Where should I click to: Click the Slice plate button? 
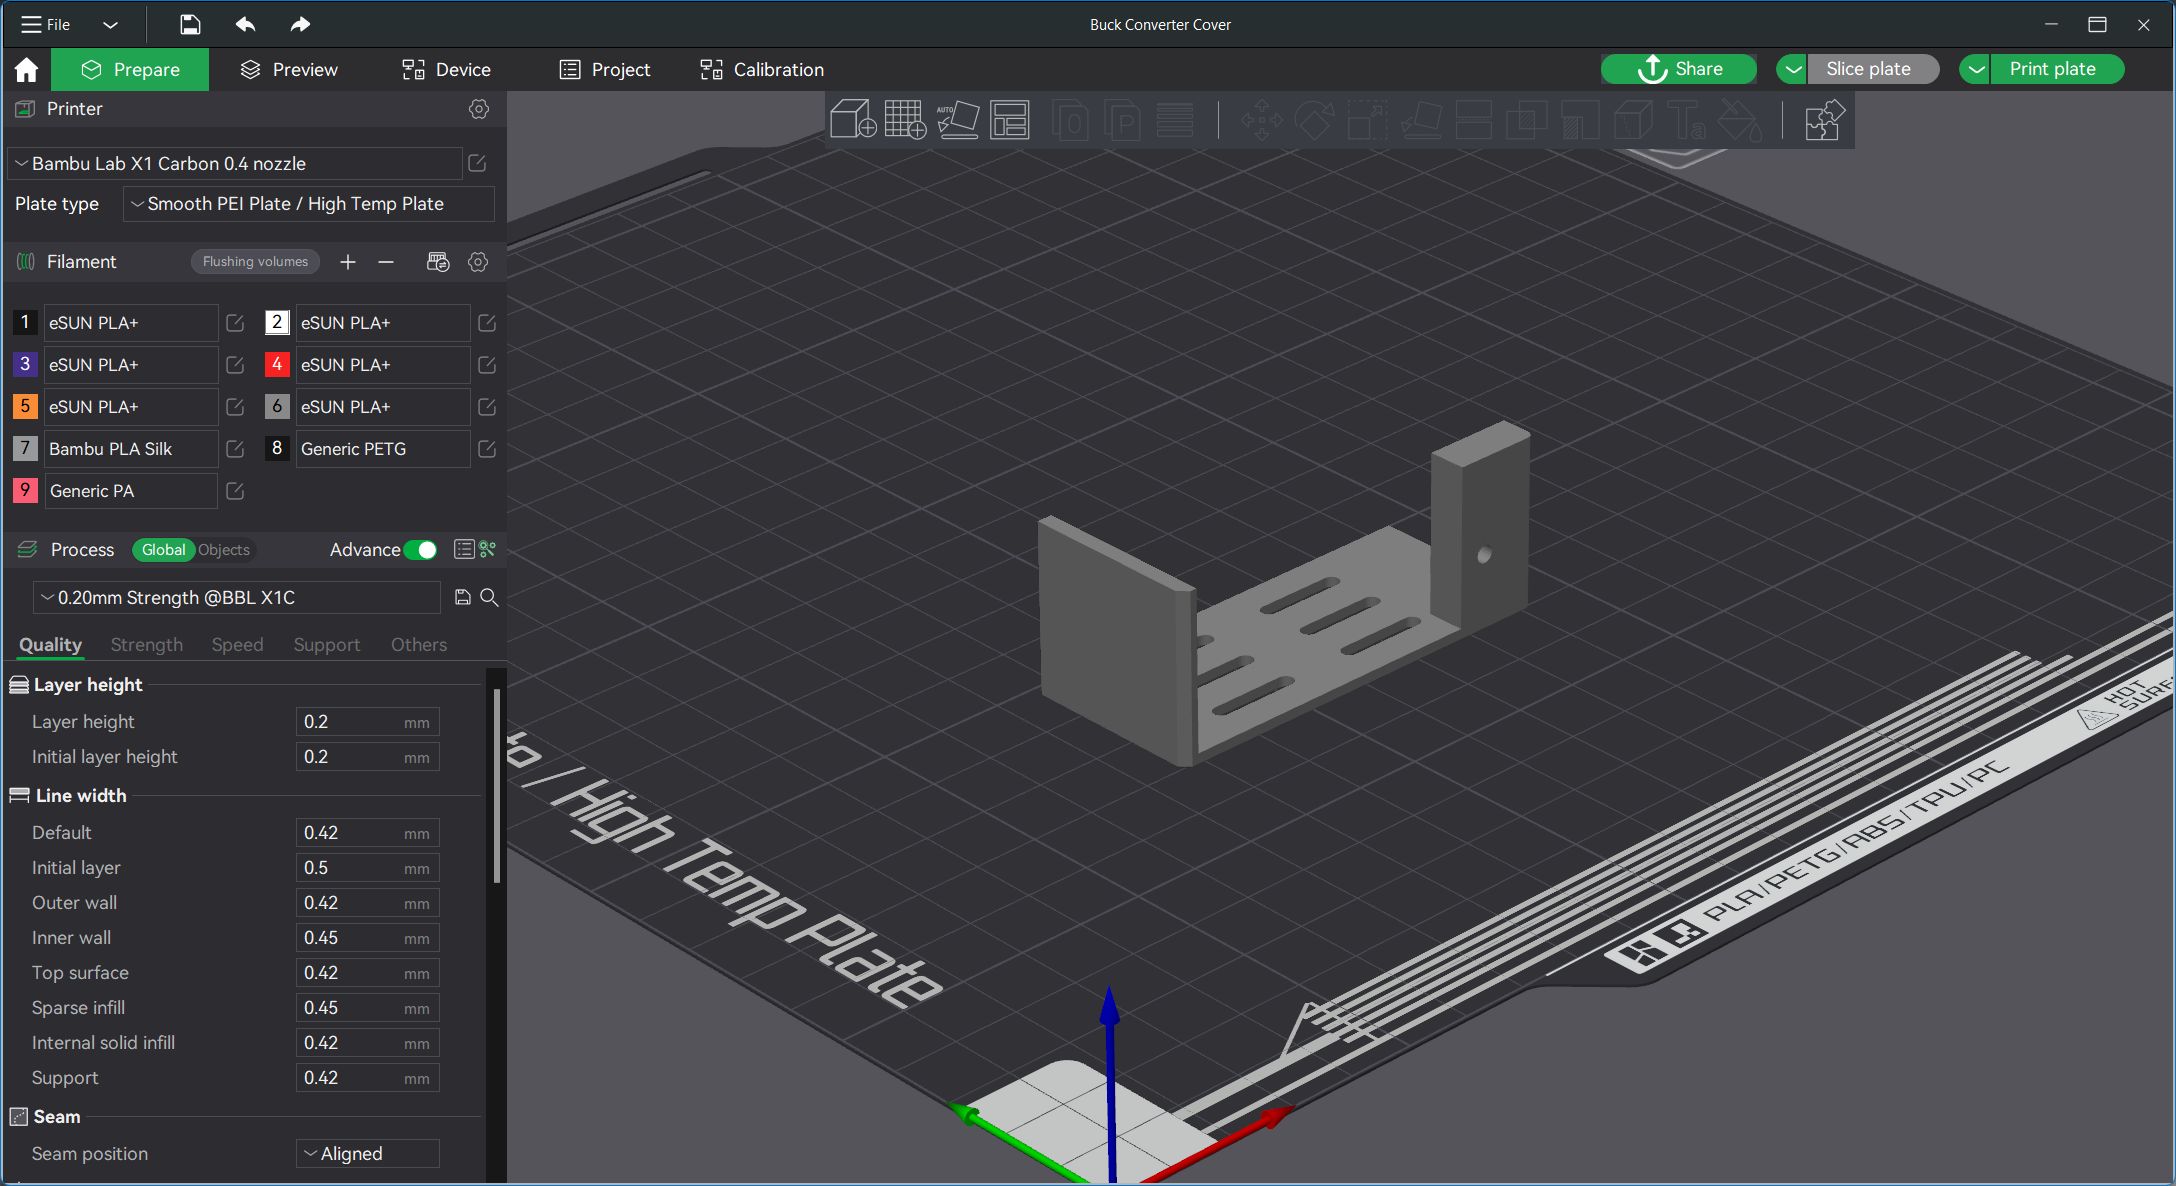[1872, 68]
